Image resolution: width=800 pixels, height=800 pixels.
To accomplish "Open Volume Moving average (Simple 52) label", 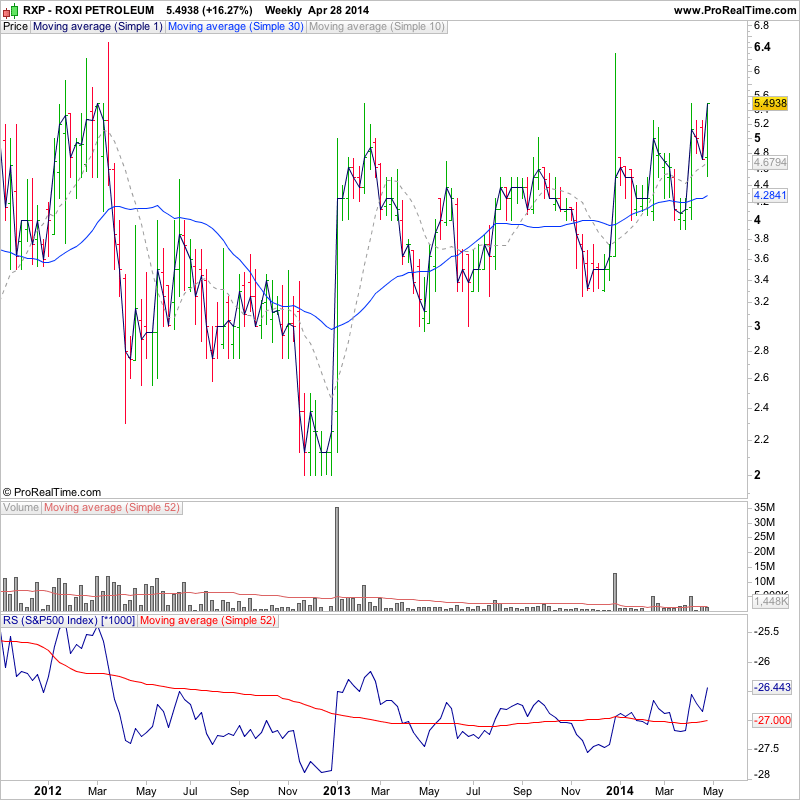I will pos(112,508).
